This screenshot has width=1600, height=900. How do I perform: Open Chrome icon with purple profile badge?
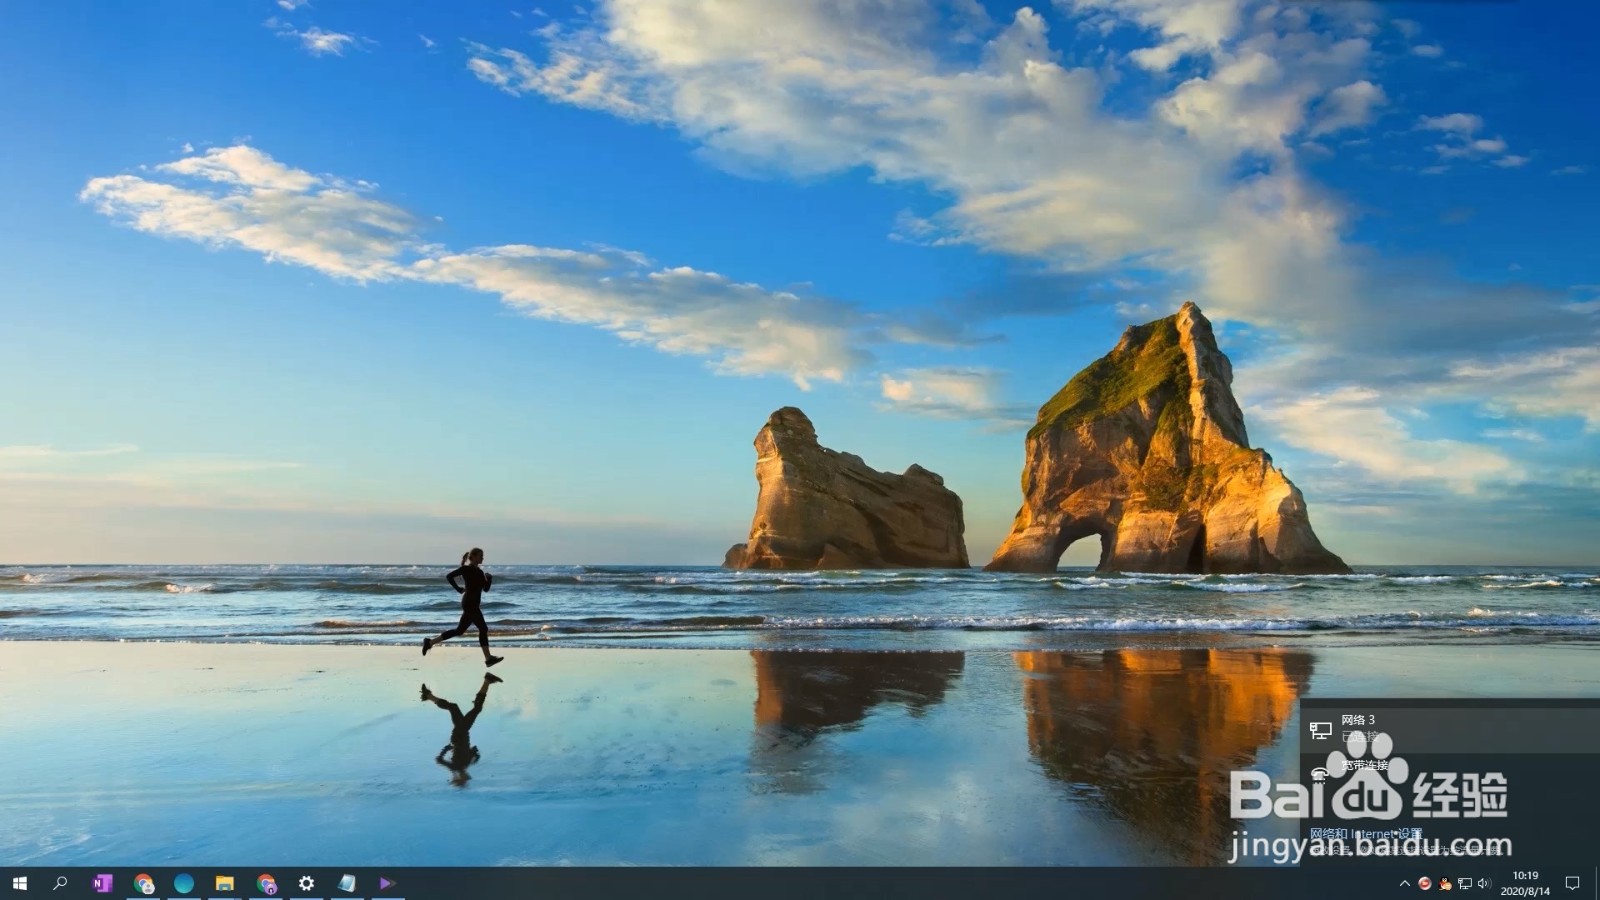[266, 883]
